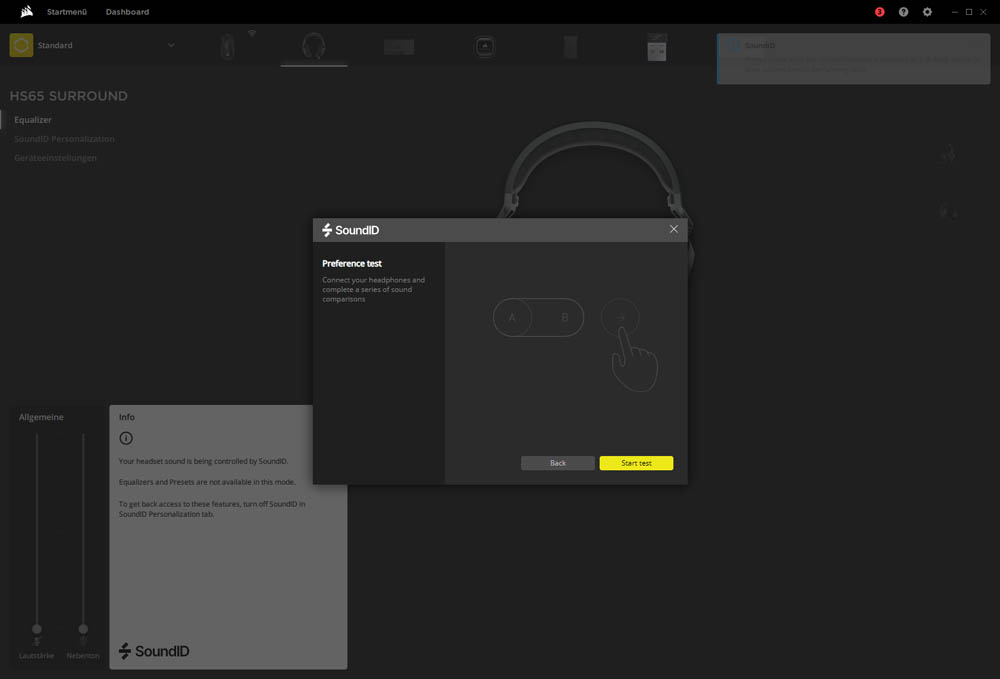The width and height of the screenshot is (1000, 679).
Task: Open Geräteeinstellungen section
Action: click(55, 157)
